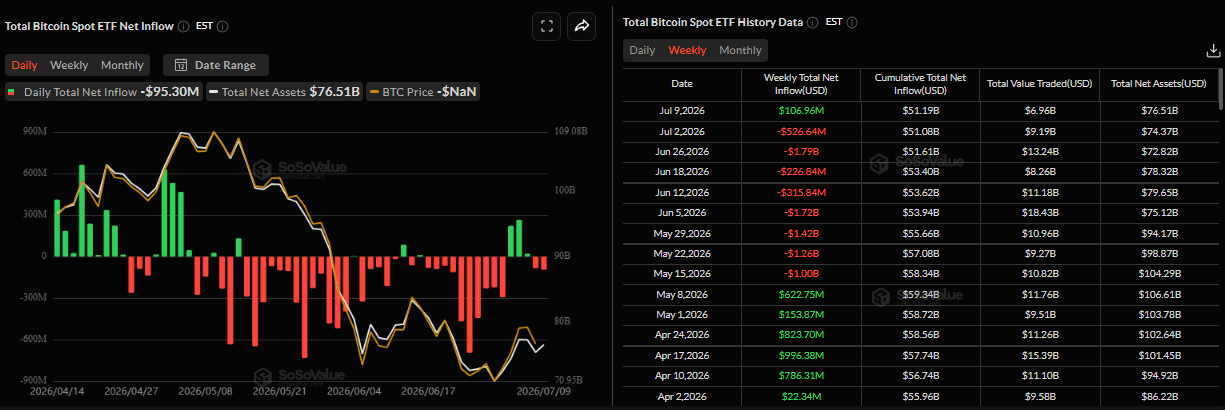Click Cumulative Total Net Inflow column header
Screen dimensions: 1225x410
pyautogui.click(x=919, y=84)
